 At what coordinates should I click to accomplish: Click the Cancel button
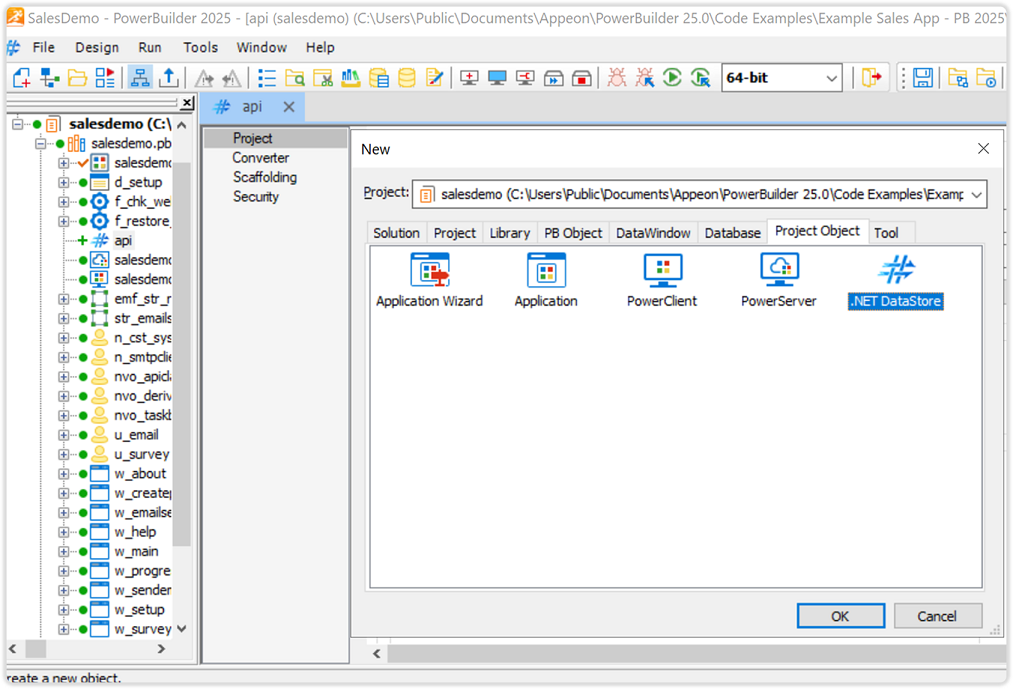coord(937,616)
